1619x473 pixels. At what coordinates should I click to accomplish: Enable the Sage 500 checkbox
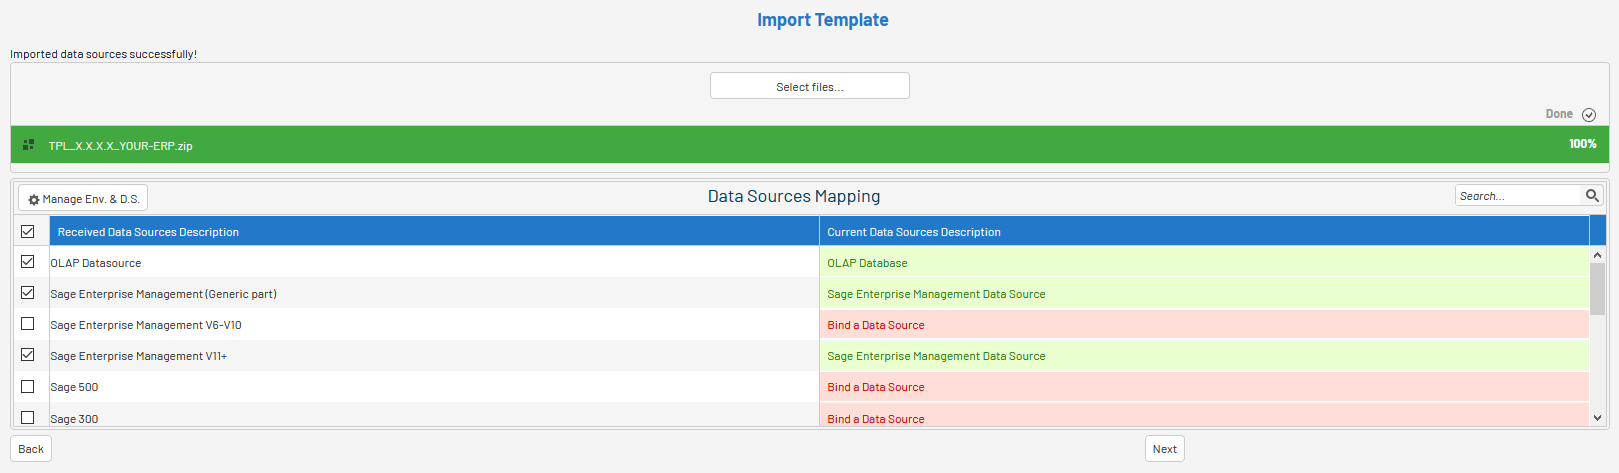click(28, 386)
